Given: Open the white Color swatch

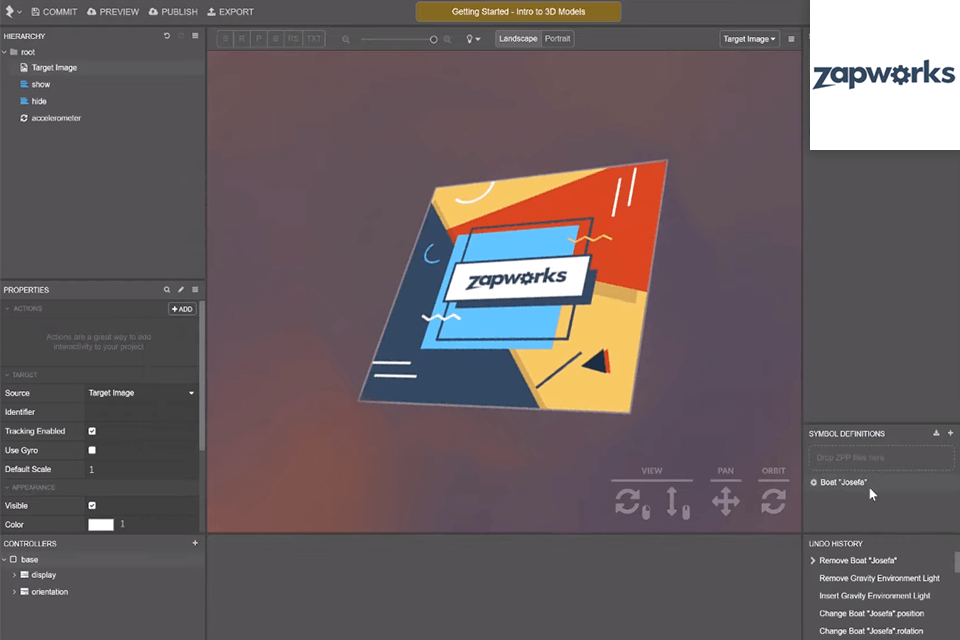Looking at the screenshot, I should pos(101,525).
